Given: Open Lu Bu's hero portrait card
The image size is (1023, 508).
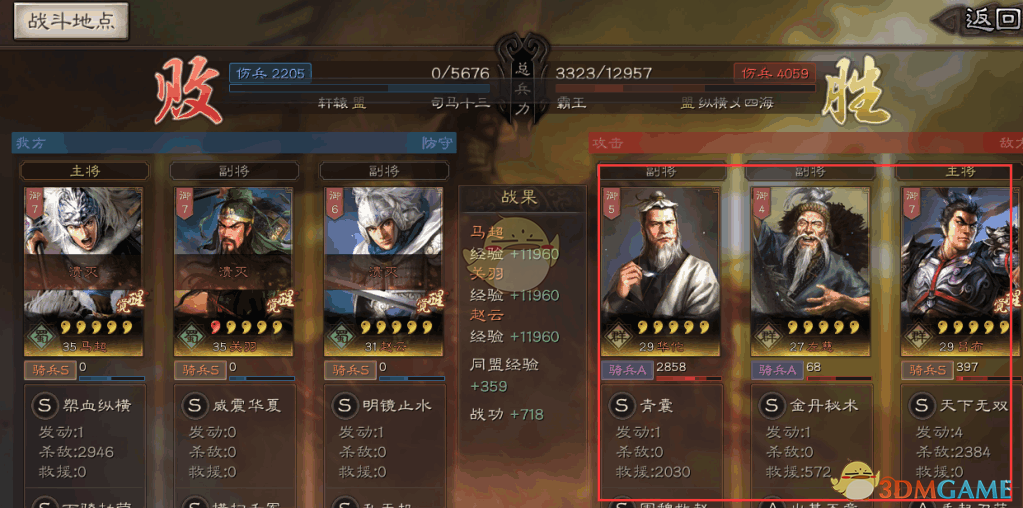Looking at the screenshot, I should click(x=962, y=272).
